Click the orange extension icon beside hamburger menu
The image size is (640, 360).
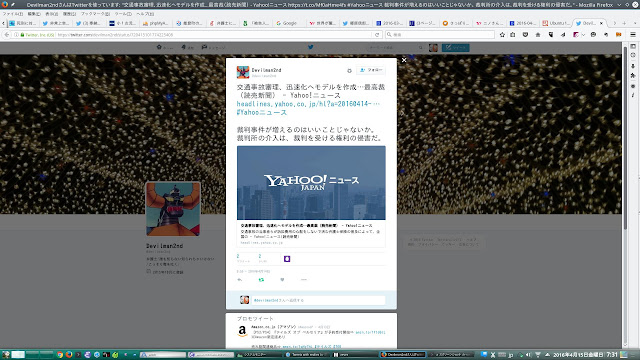click(x=618, y=35)
